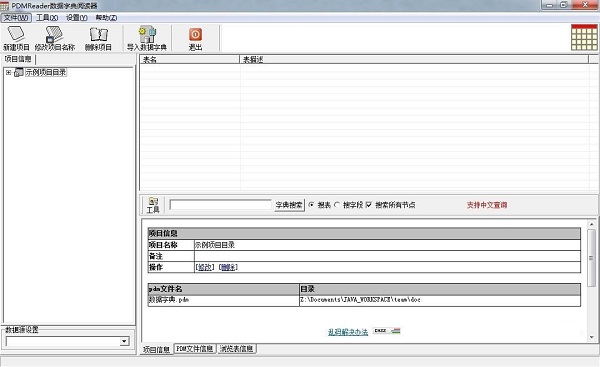Click the 表名 column header
Screen dimensions: 600x367
(x=189, y=59)
